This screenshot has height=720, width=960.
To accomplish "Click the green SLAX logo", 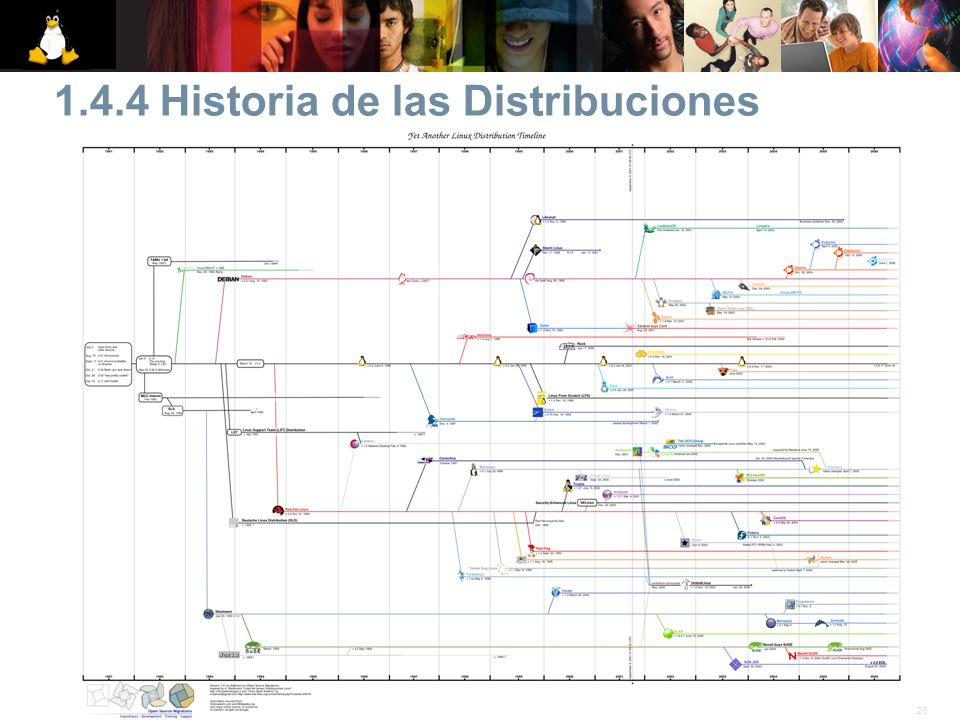I will pyautogui.click(x=667, y=633).
